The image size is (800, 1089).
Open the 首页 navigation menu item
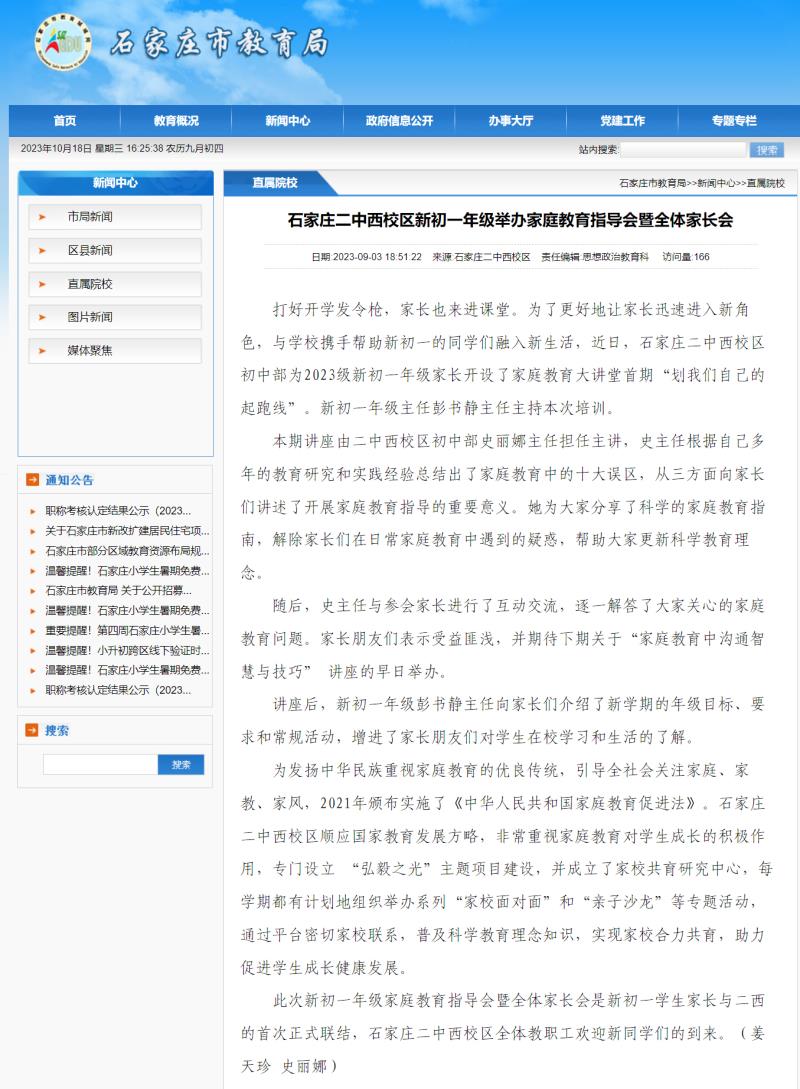(65, 121)
